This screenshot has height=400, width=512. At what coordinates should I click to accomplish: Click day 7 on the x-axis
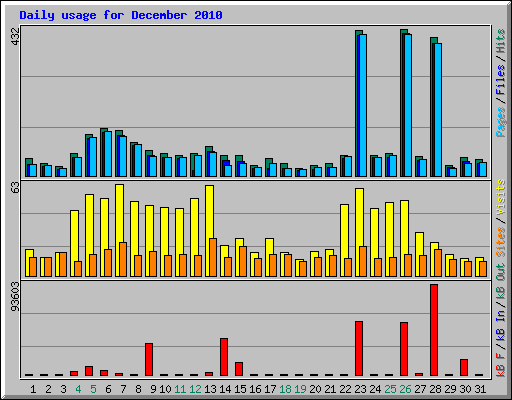[x=123, y=389]
